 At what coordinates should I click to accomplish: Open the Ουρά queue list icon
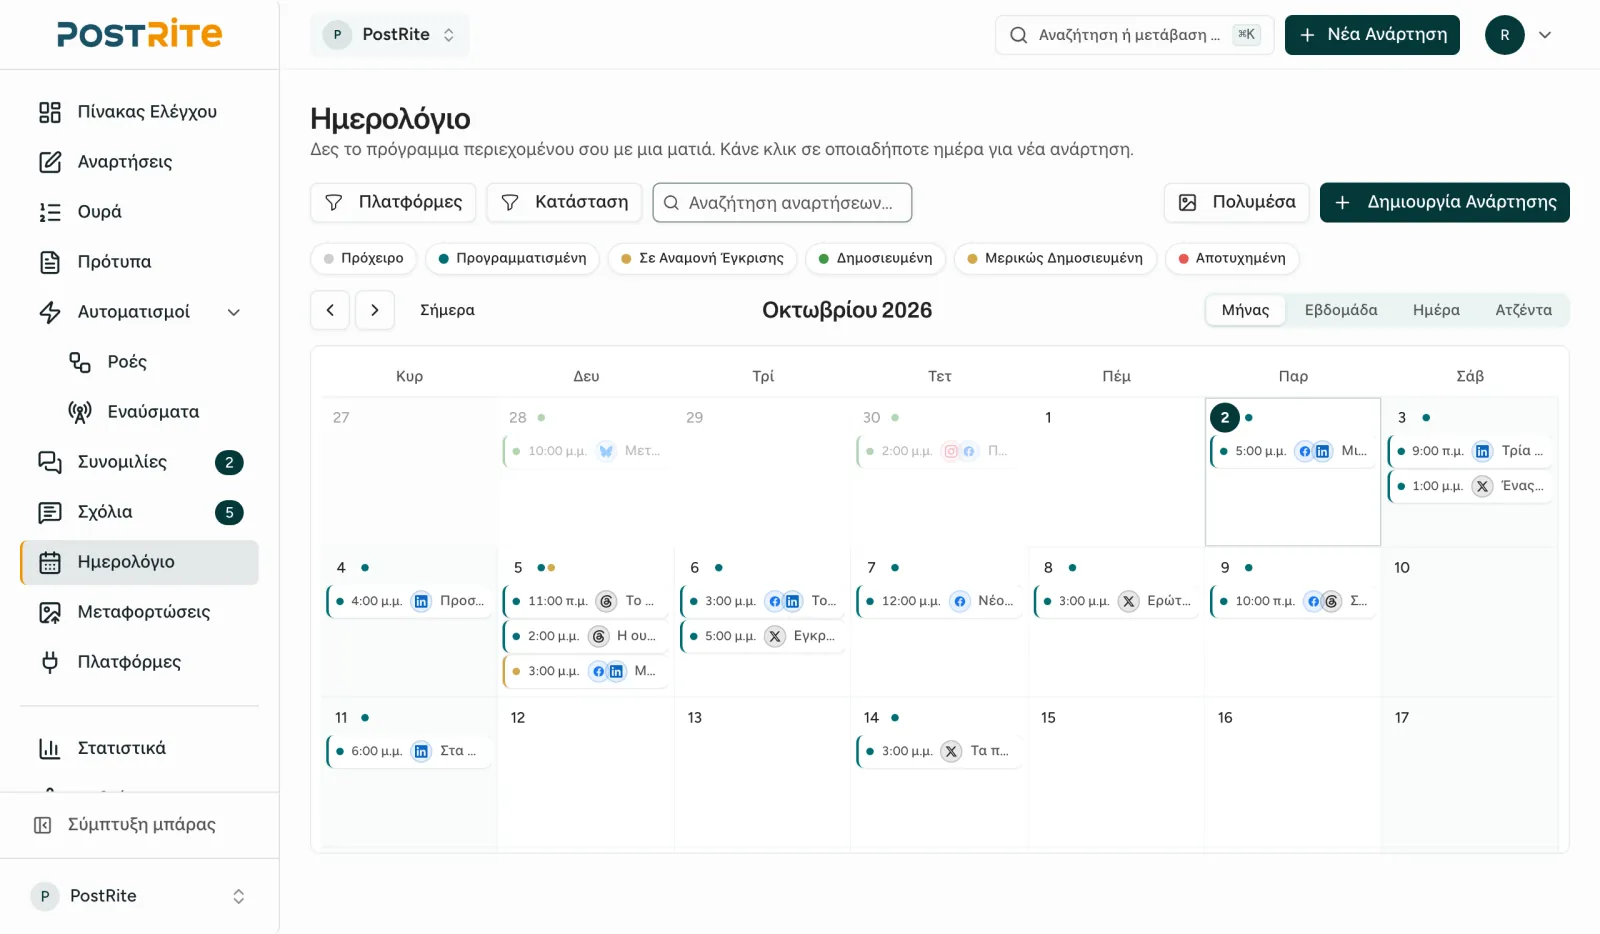(x=50, y=212)
